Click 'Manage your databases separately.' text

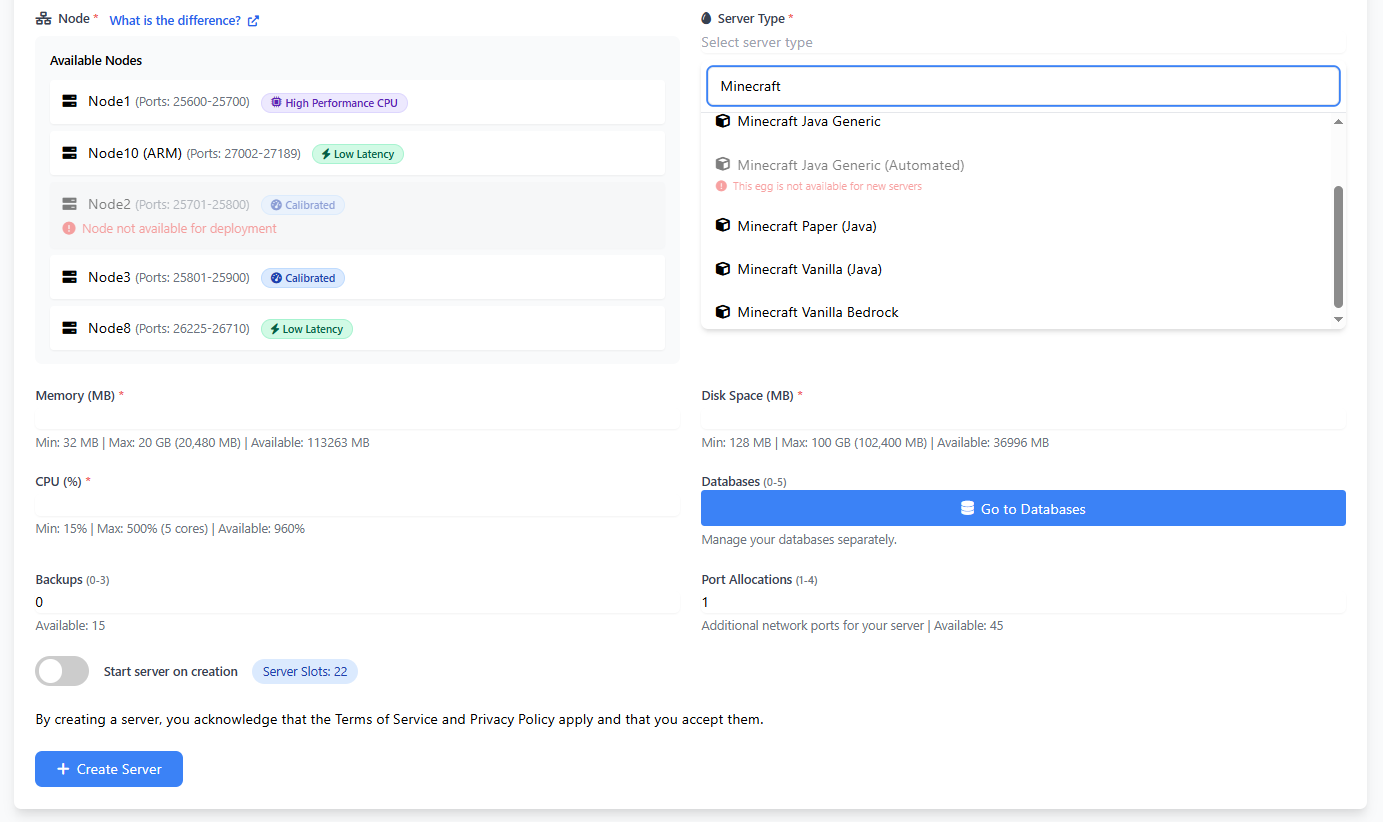799,539
